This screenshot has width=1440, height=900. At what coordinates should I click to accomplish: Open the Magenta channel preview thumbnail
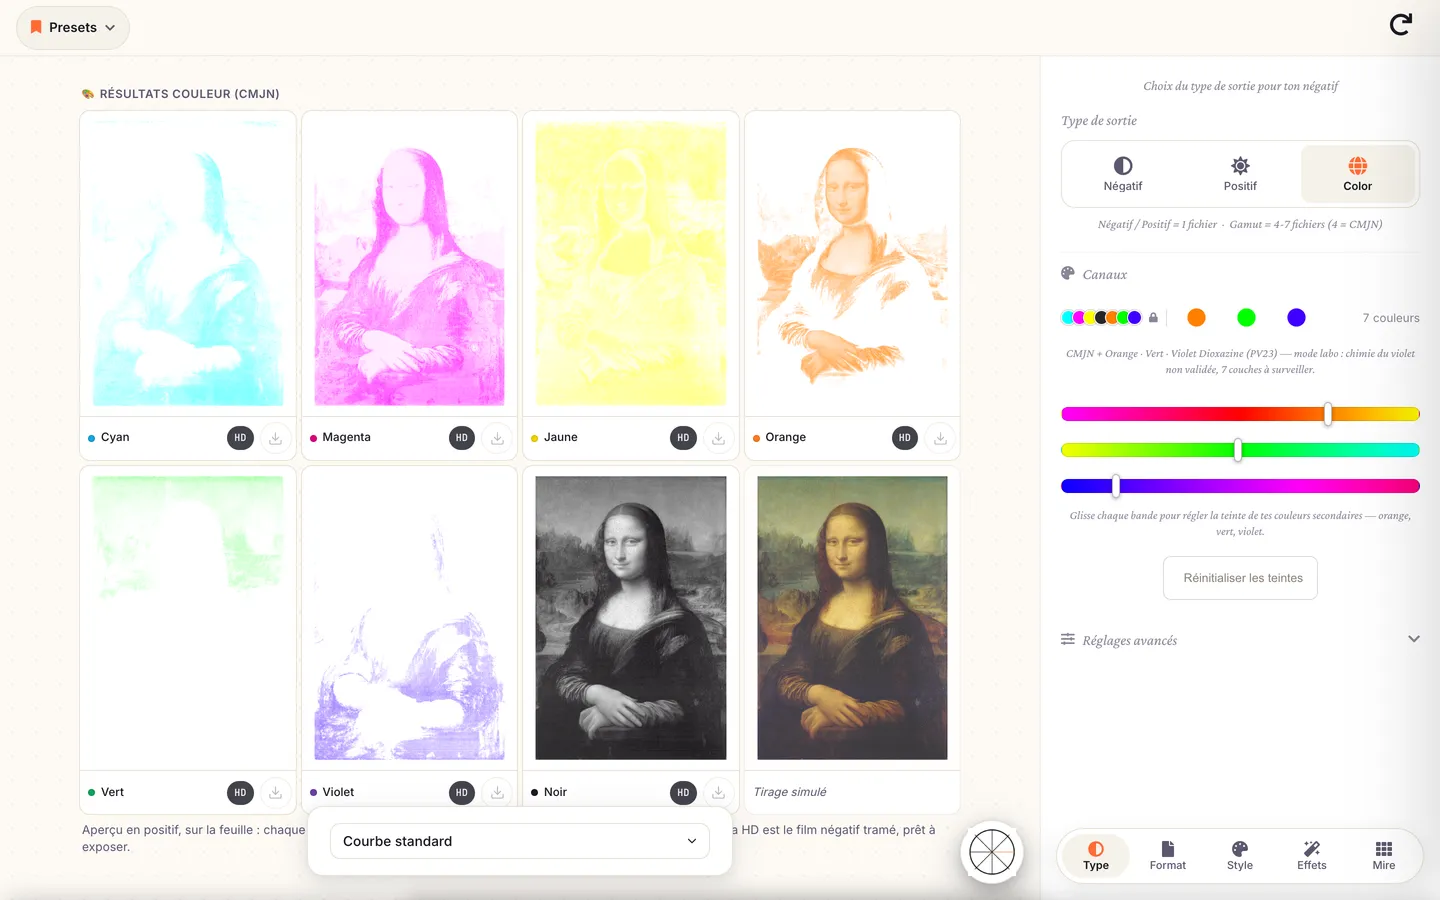tap(410, 264)
